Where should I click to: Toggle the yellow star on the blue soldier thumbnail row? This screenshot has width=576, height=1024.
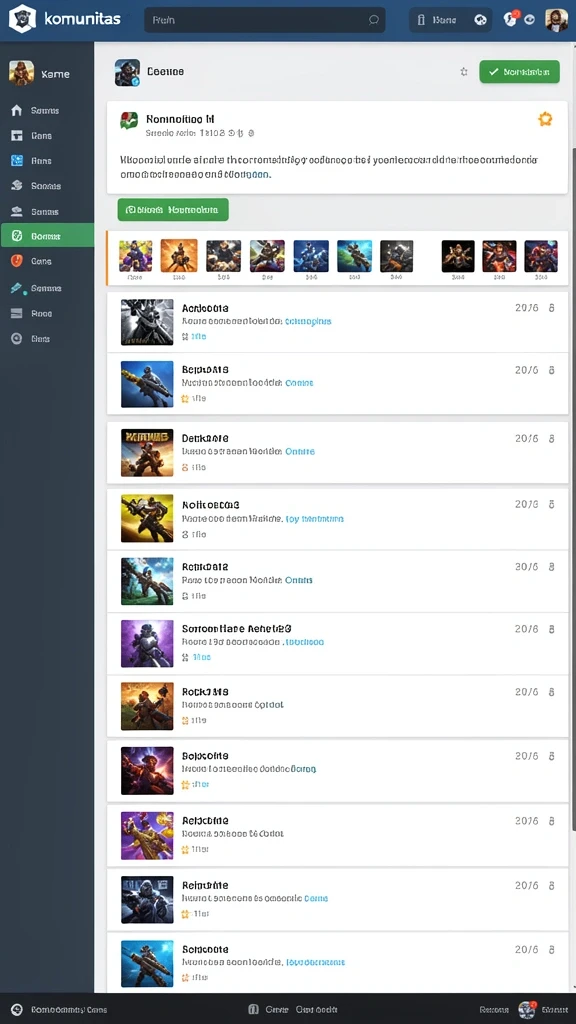click(x=185, y=398)
